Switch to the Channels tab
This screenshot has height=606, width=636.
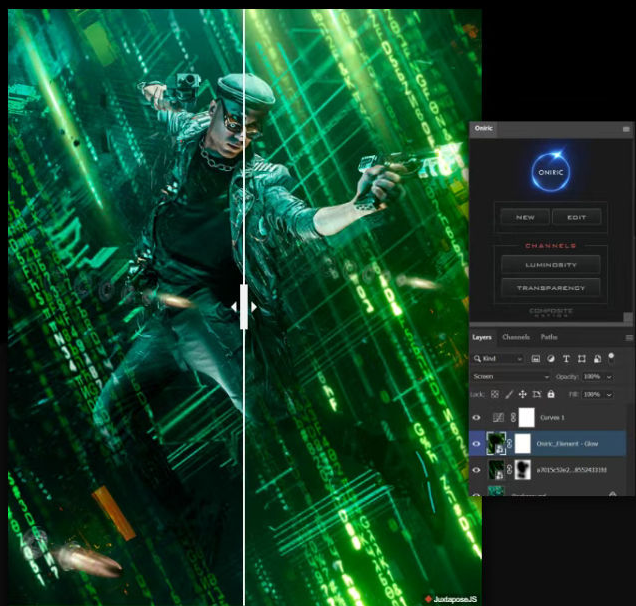coord(516,337)
